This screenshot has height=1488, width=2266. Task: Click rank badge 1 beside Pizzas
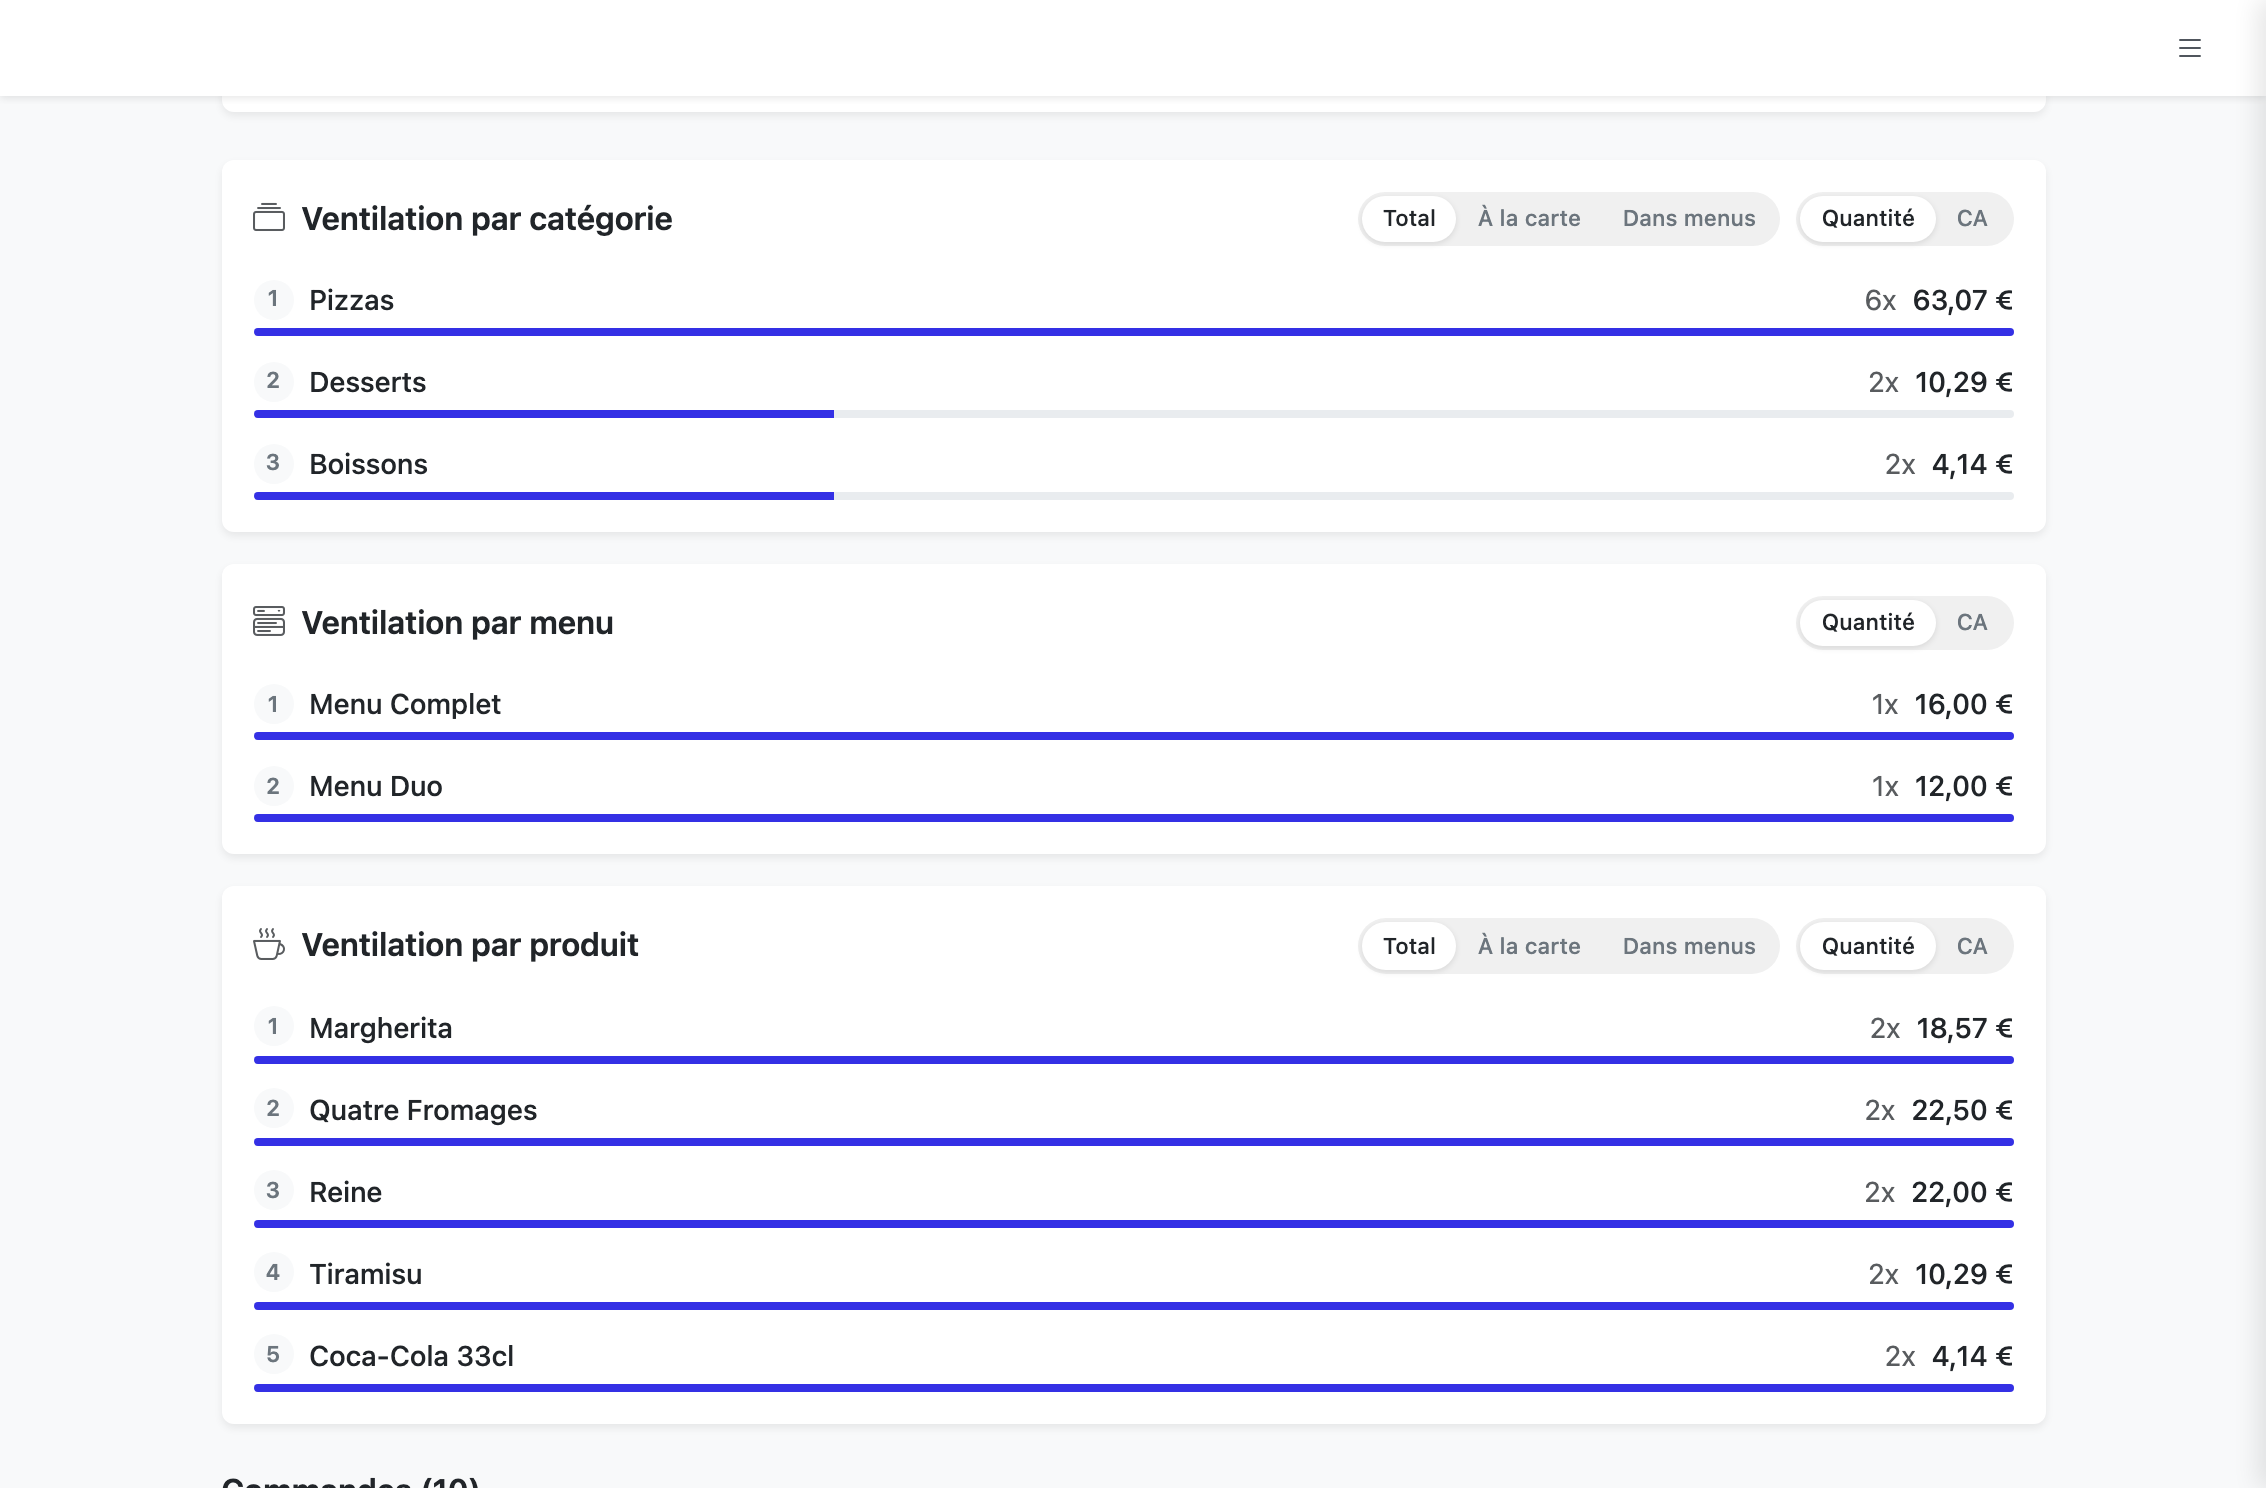click(x=273, y=299)
